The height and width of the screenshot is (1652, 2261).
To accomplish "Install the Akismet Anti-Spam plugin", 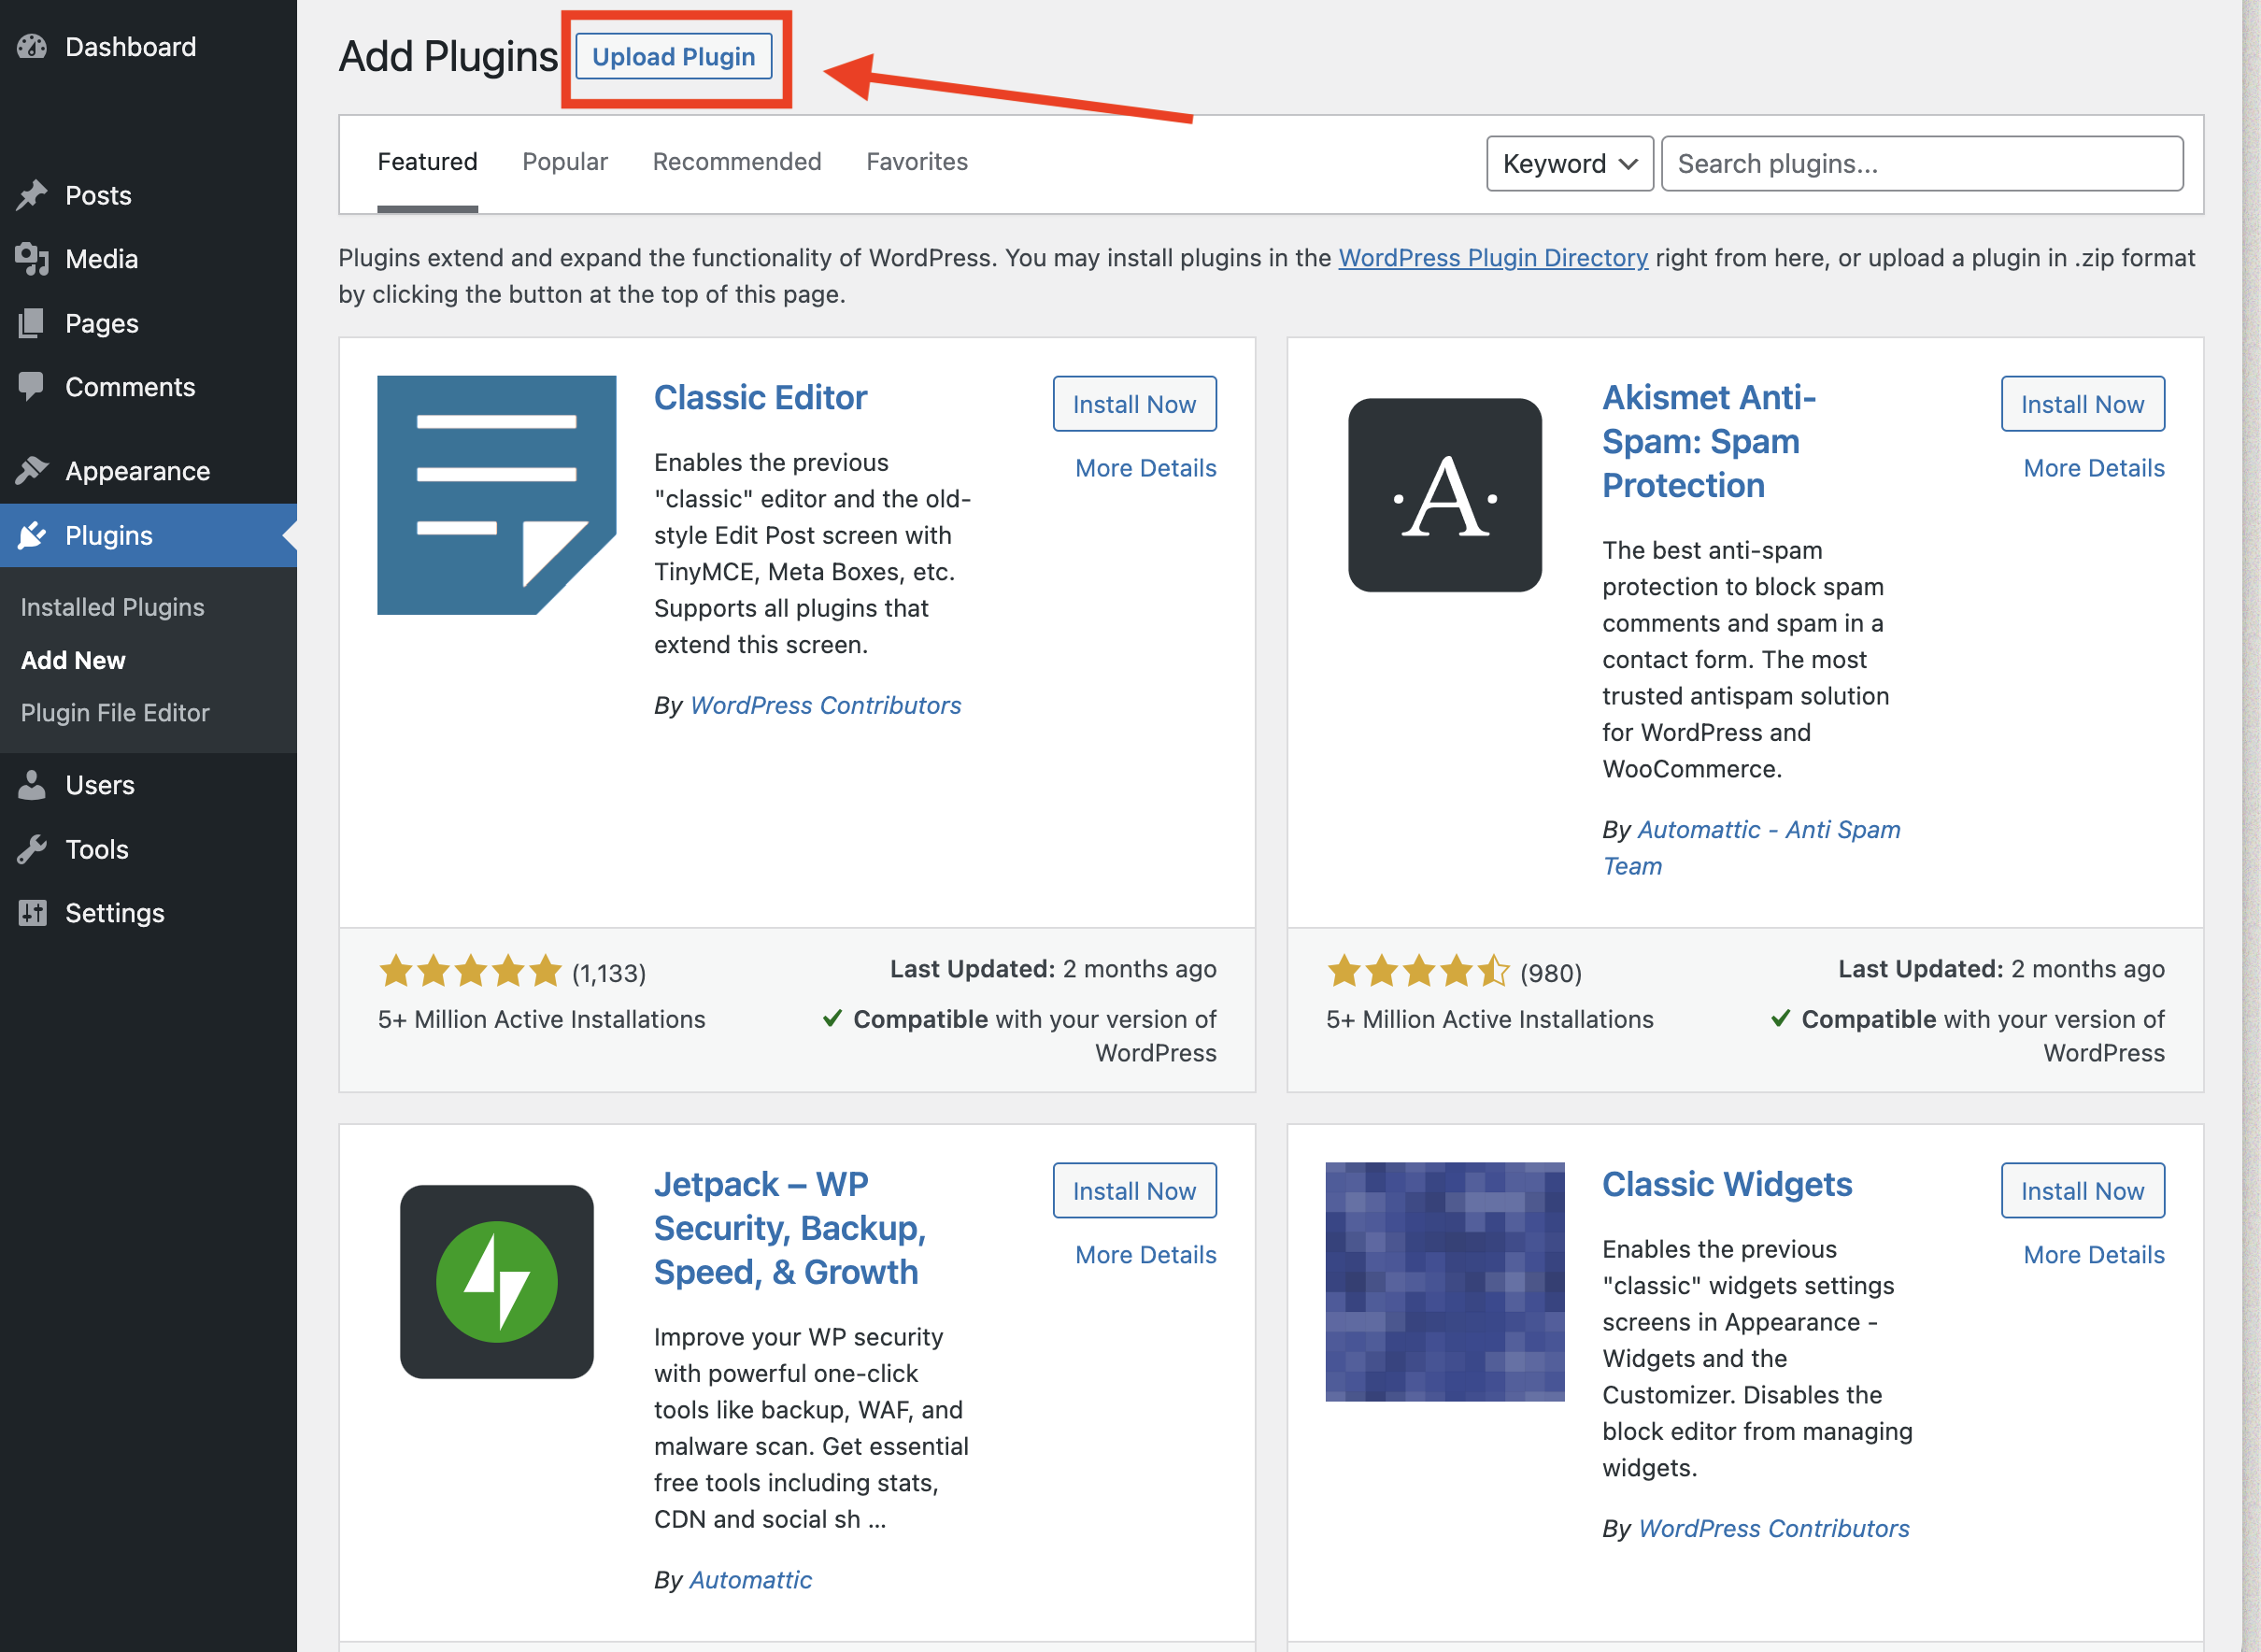I will pos(2082,404).
